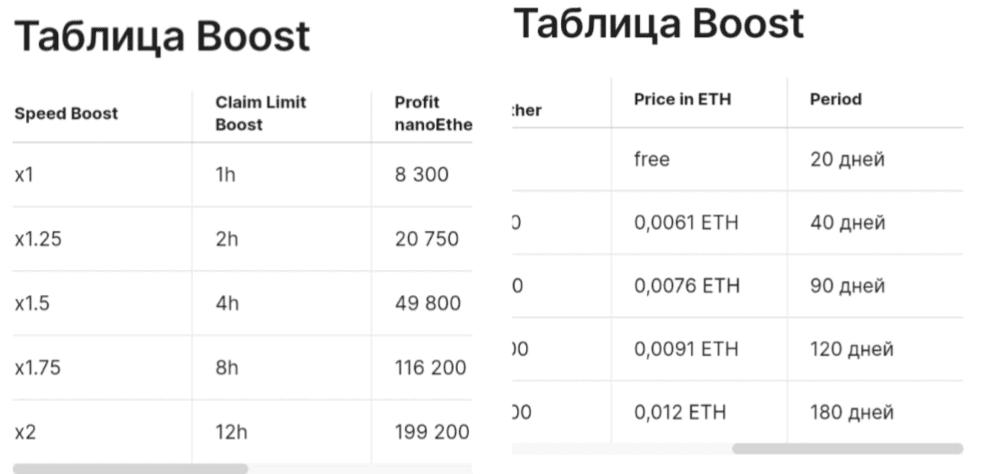Screen dimensions: 985x474
Task: Click the Profit nanoEther column header
Action: (x=432, y=113)
